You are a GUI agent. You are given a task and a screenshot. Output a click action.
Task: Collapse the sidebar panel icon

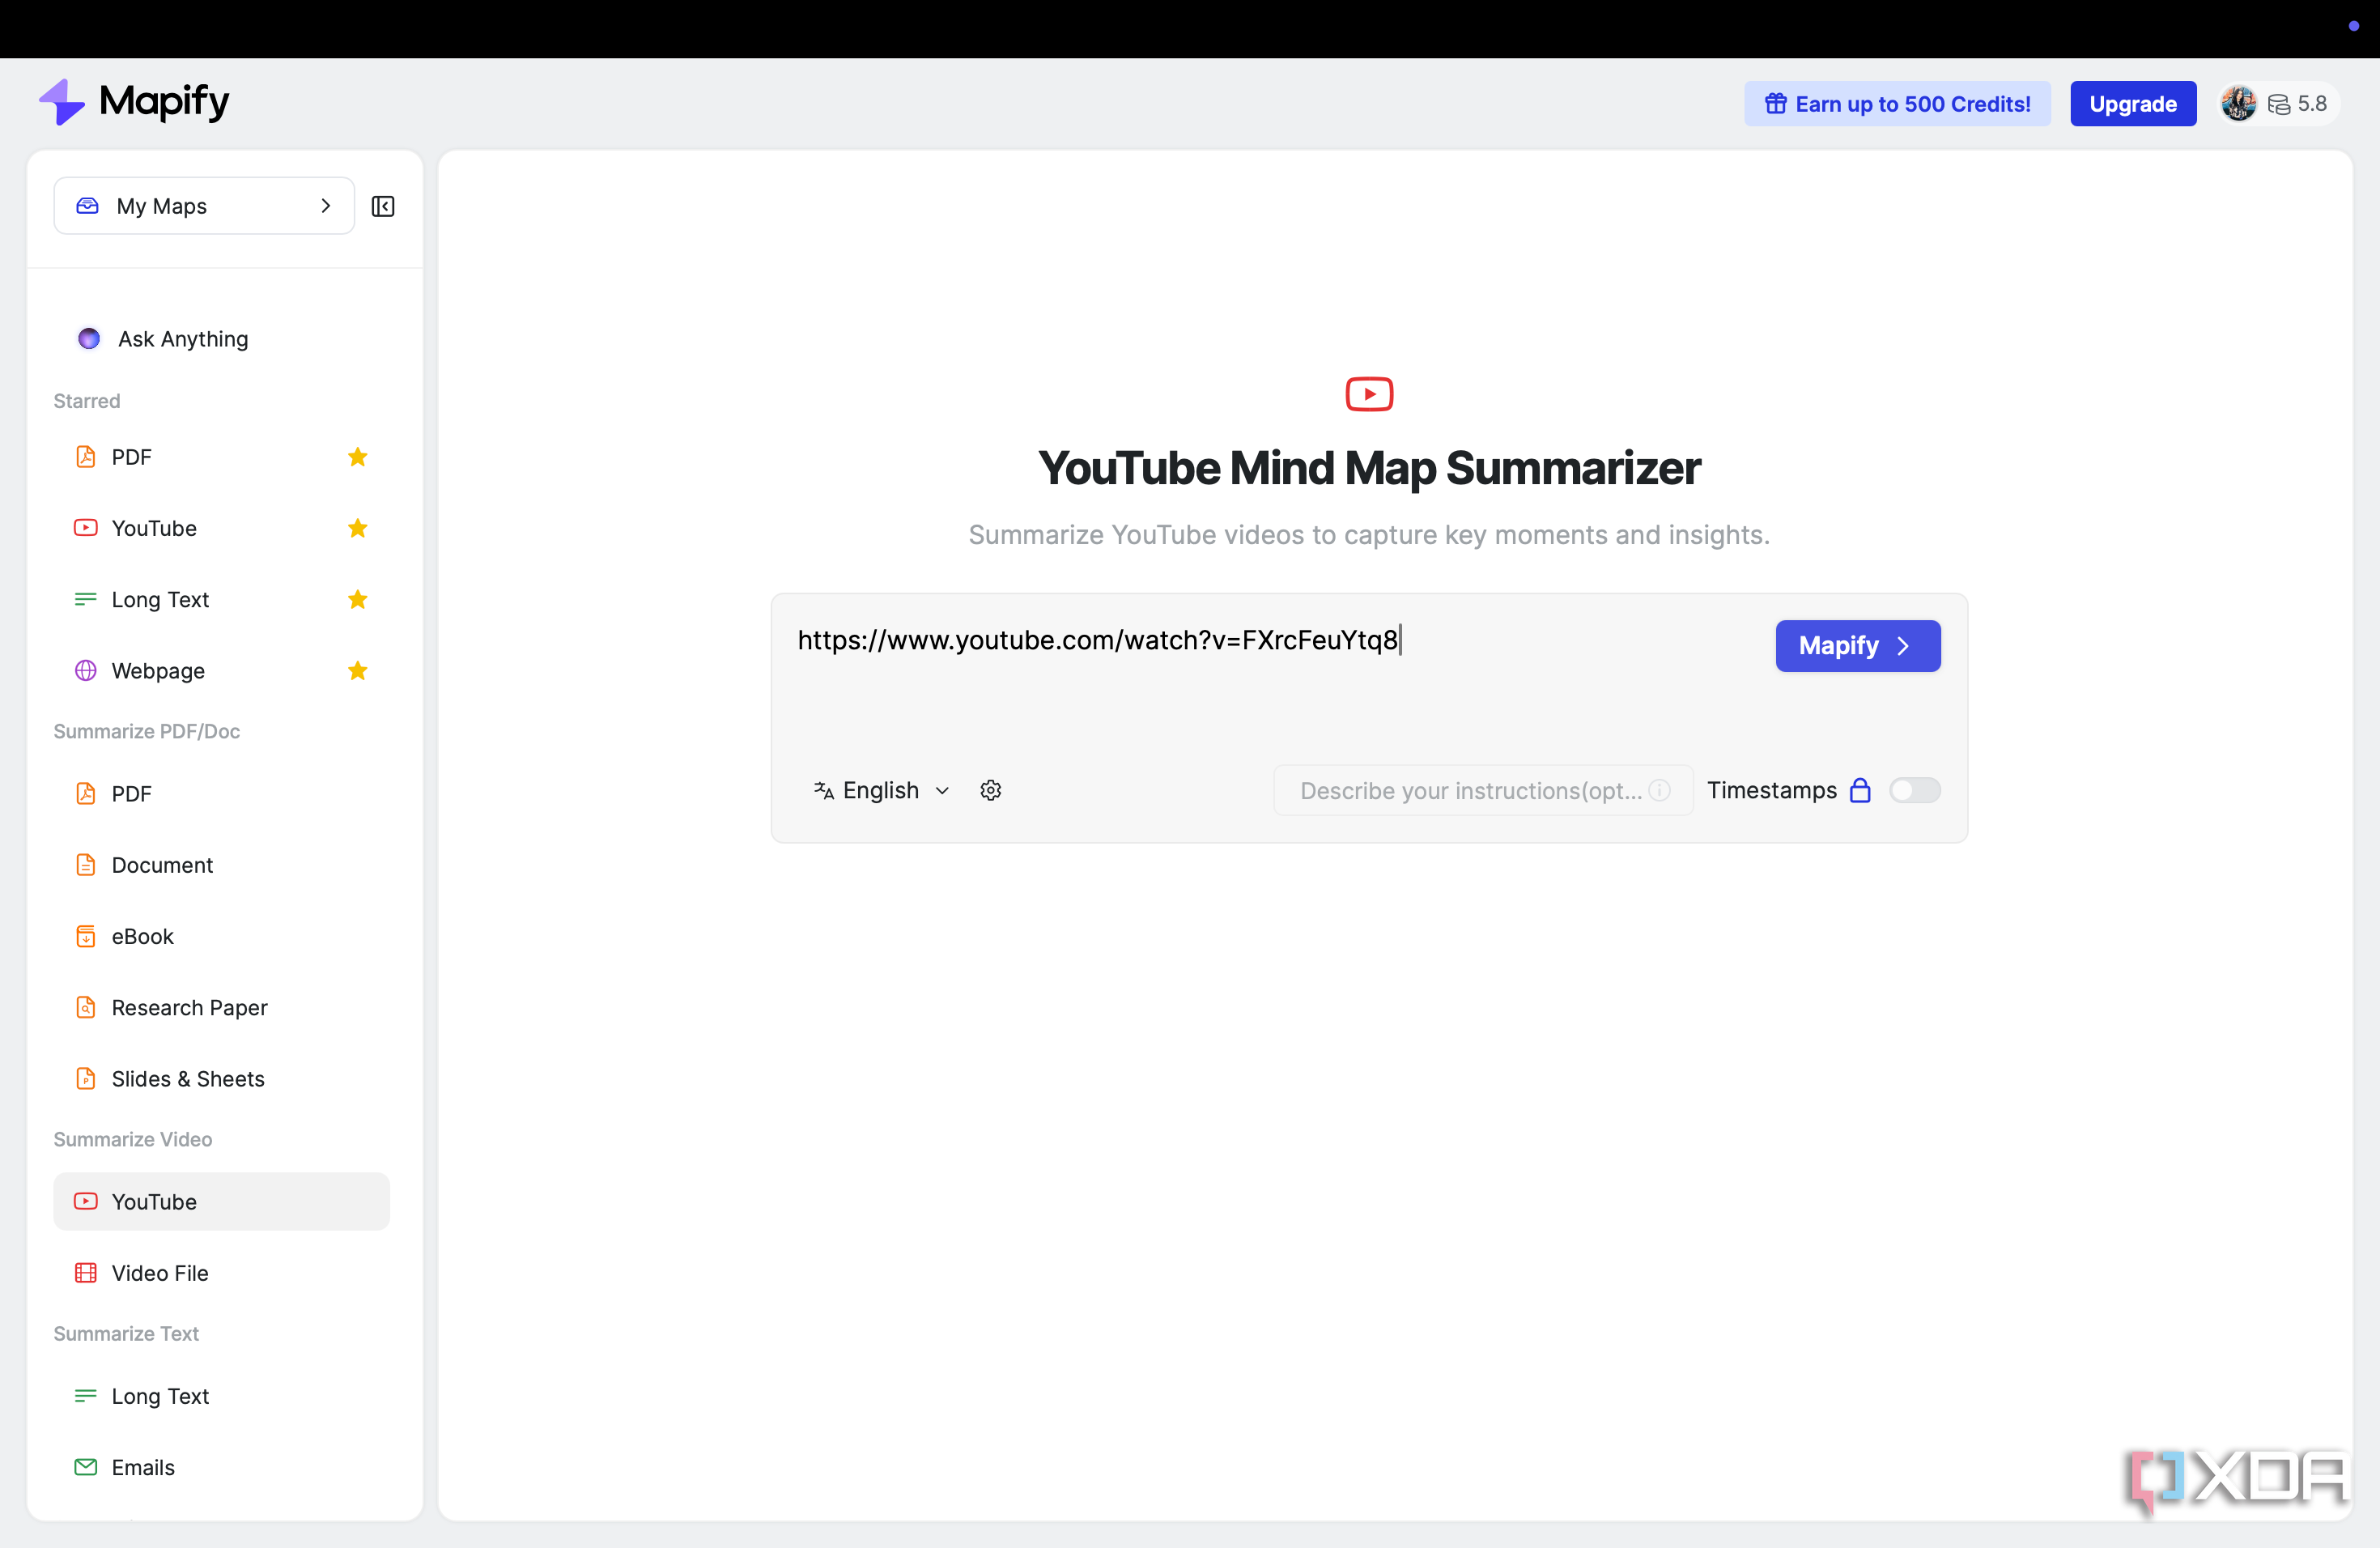point(383,206)
